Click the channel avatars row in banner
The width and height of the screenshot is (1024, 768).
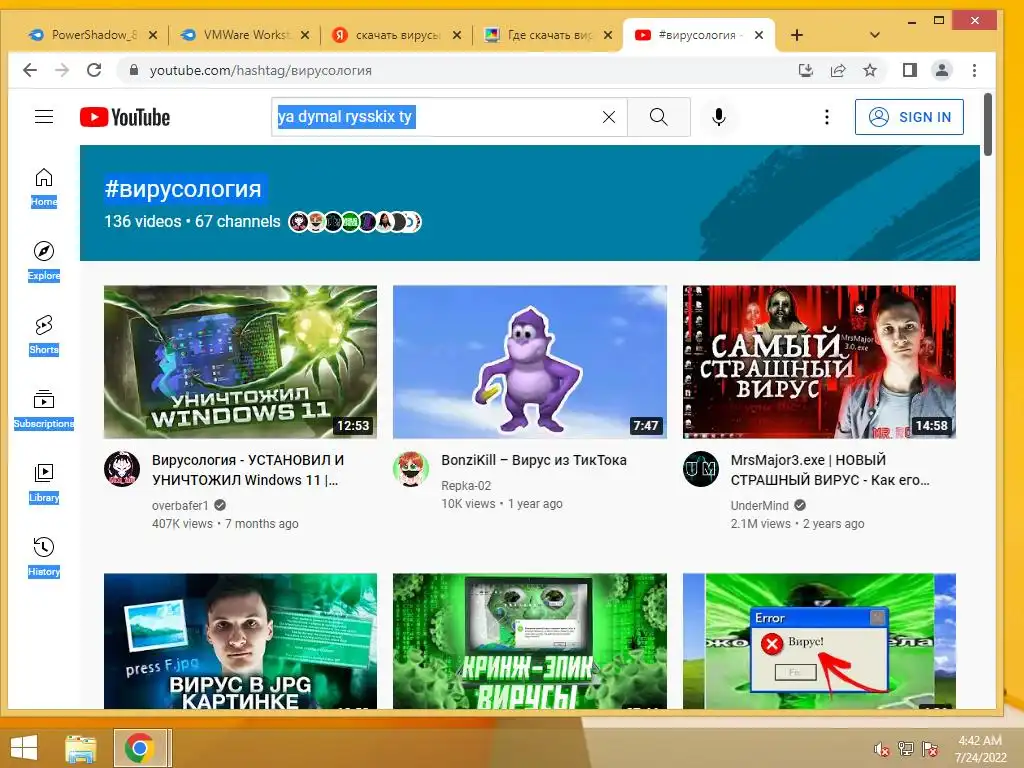coord(355,222)
